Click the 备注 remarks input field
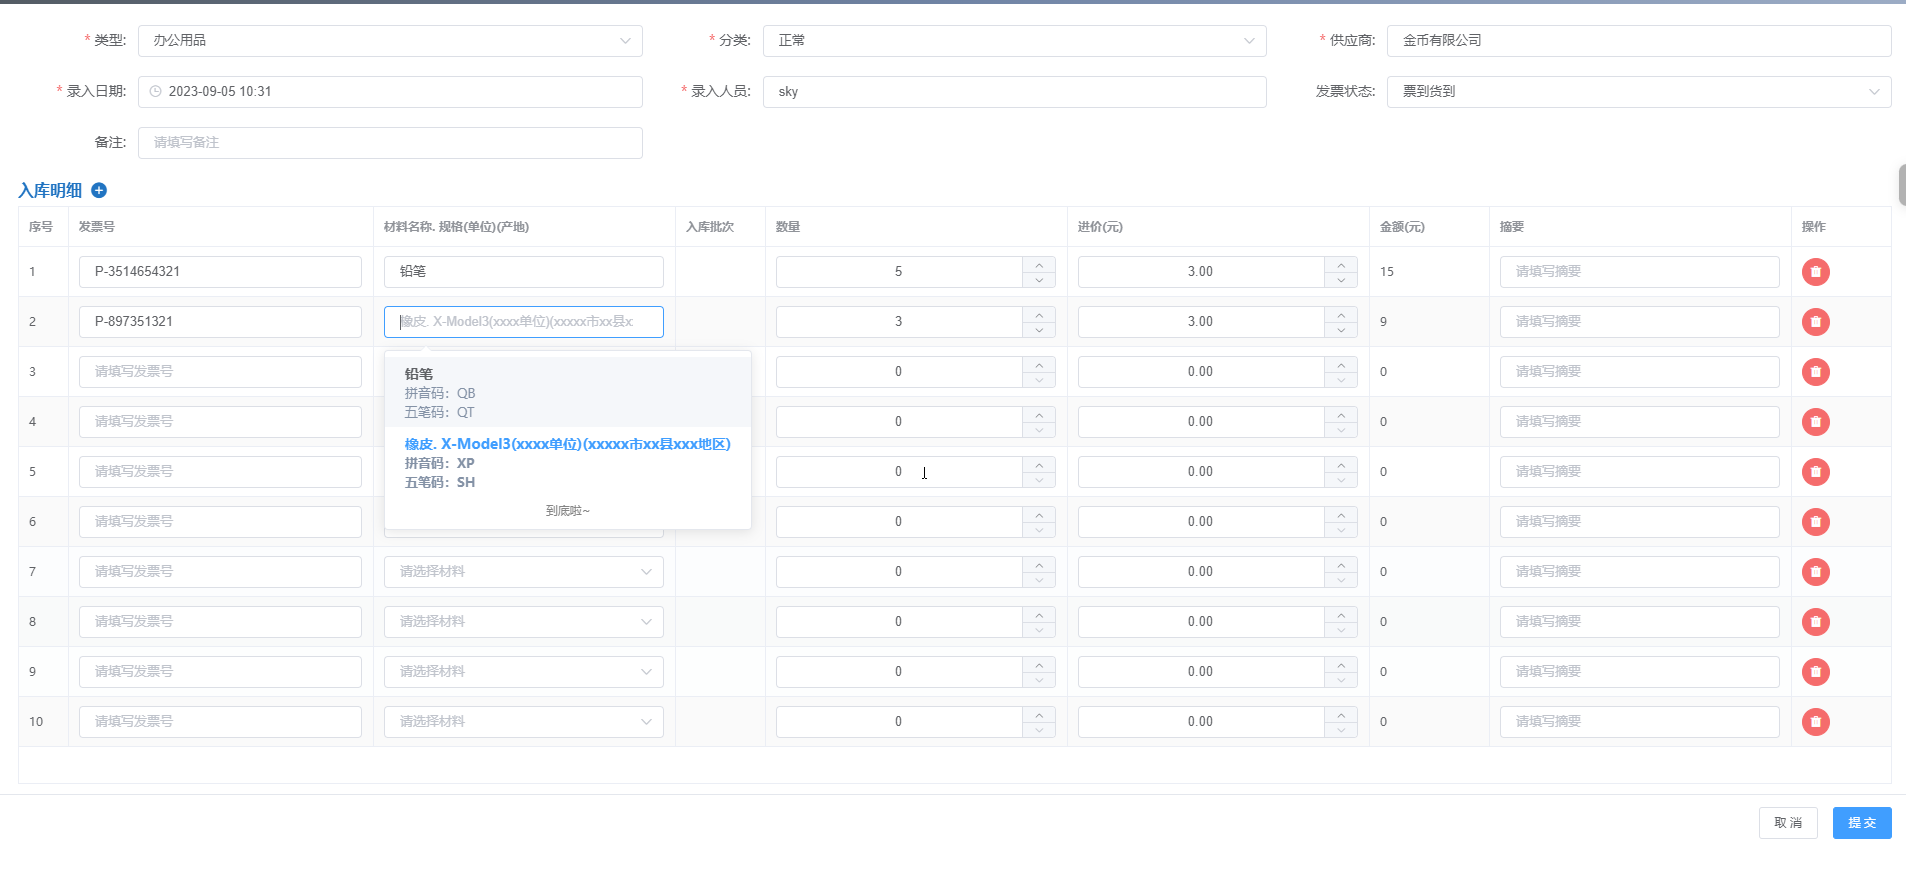The image size is (1906, 886). (x=390, y=143)
